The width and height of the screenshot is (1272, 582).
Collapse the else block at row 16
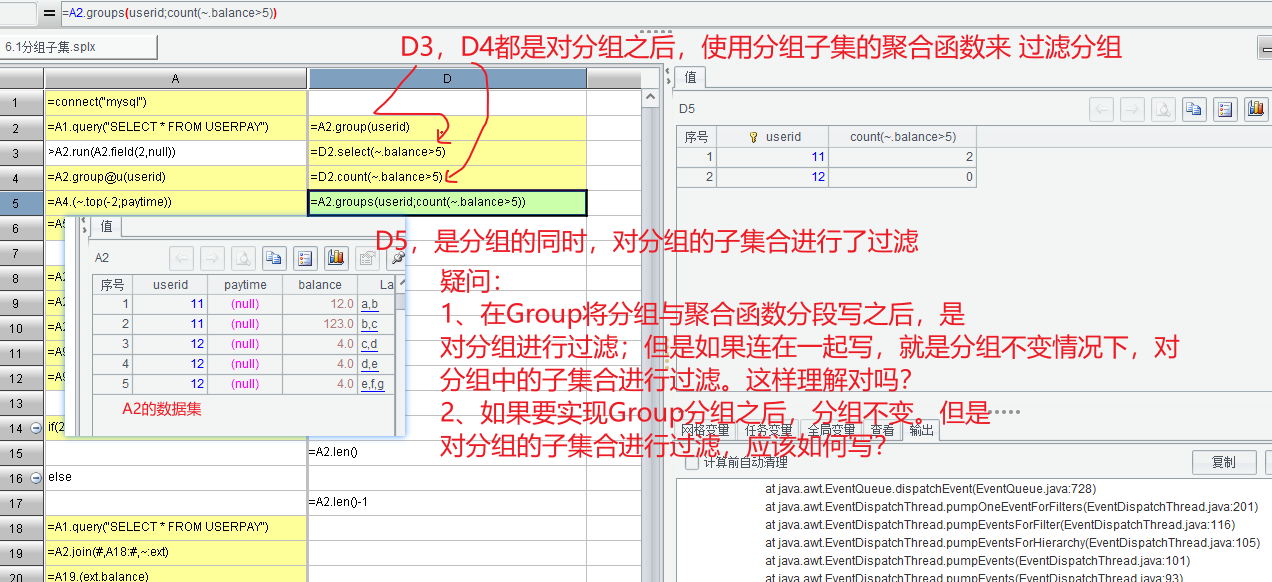pos(37,477)
